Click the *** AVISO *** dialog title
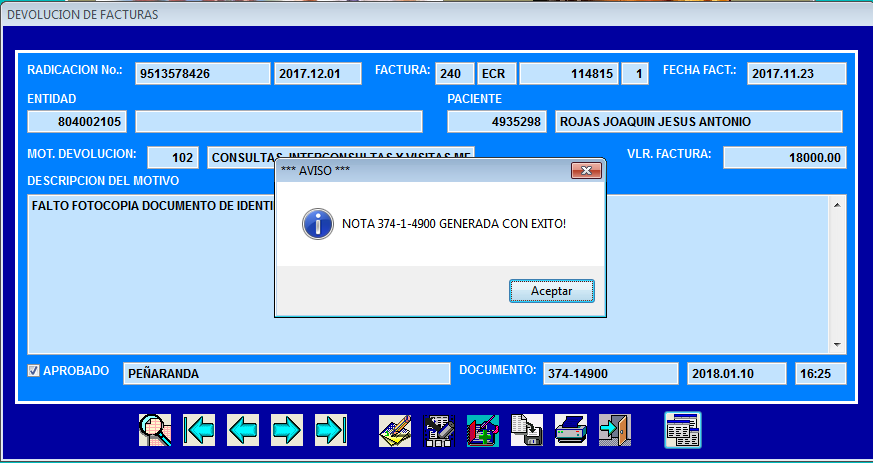 [x=316, y=170]
